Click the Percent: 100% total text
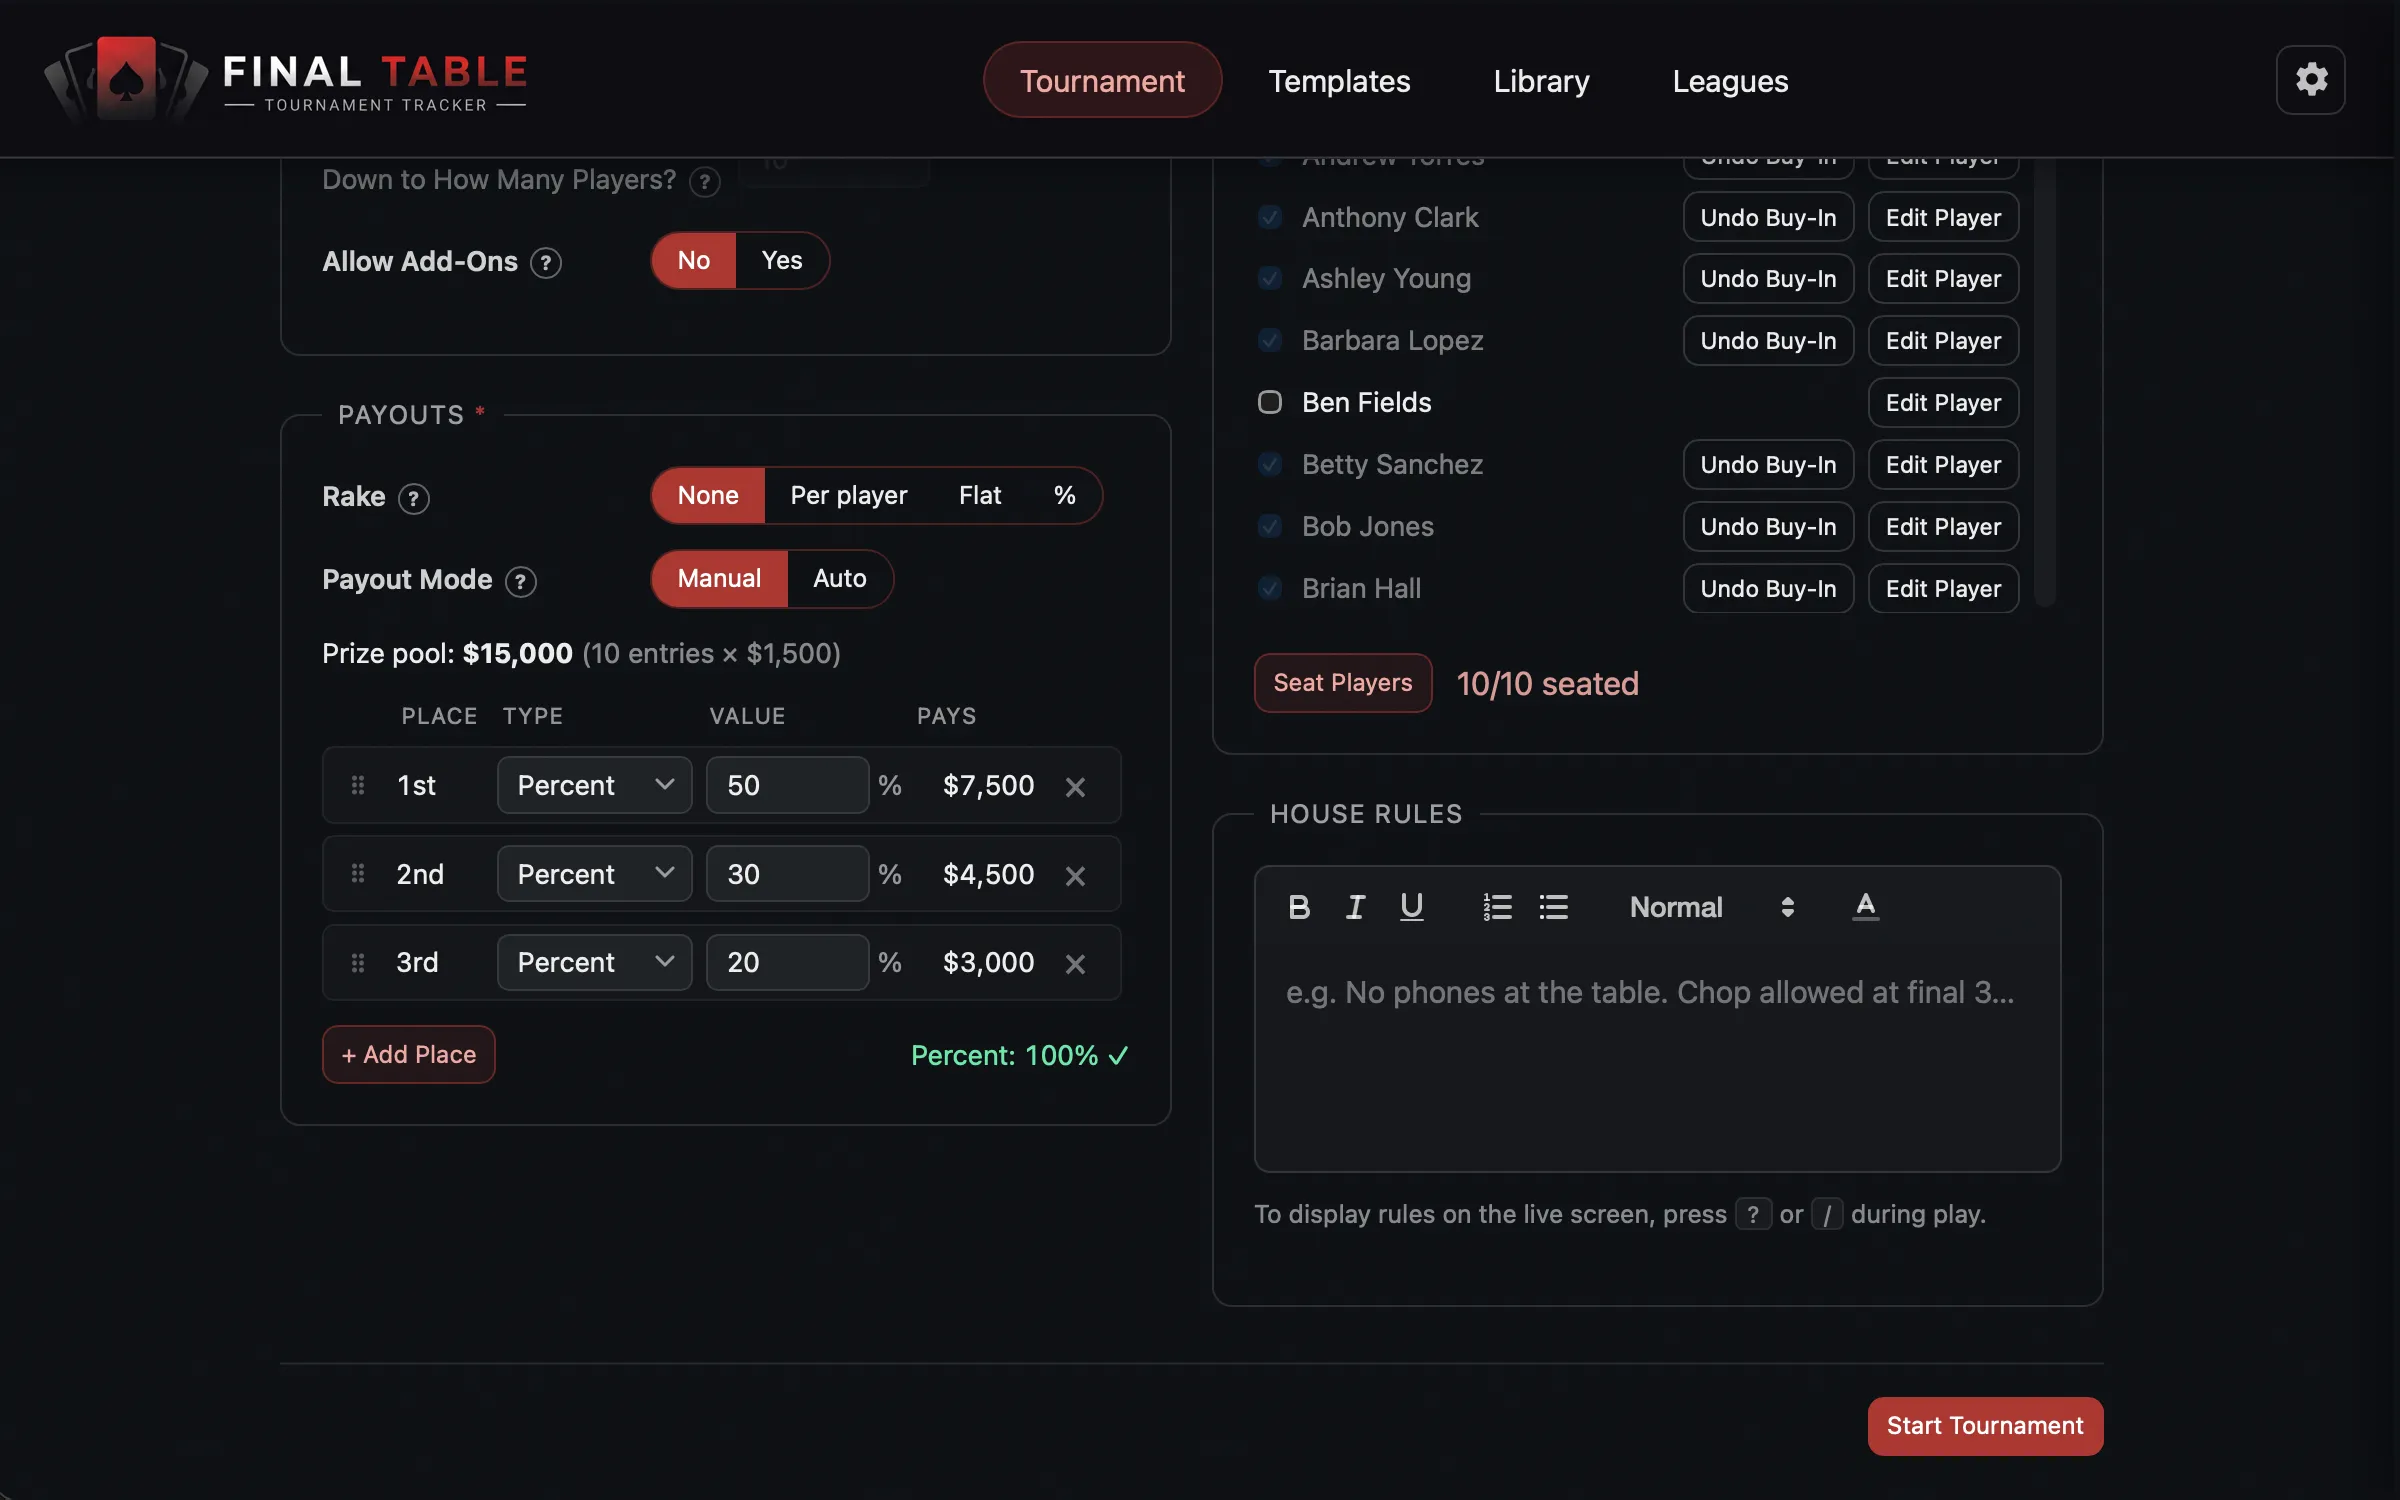This screenshot has height=1500, width=2400. point(1020,1056)
